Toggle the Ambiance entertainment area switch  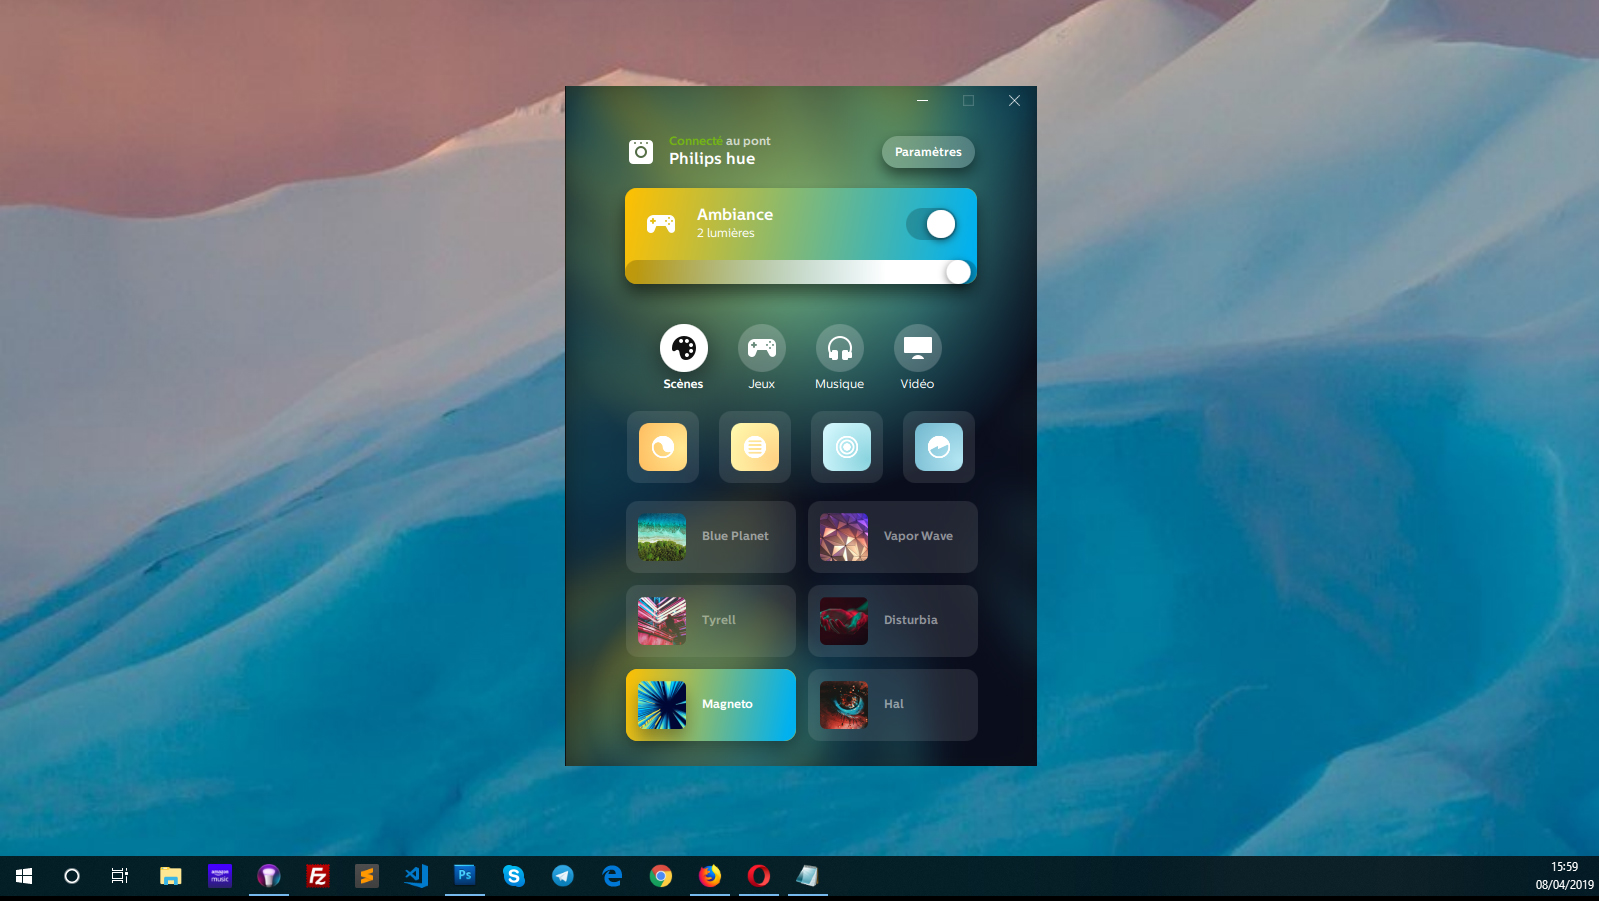tap(931, 224)
